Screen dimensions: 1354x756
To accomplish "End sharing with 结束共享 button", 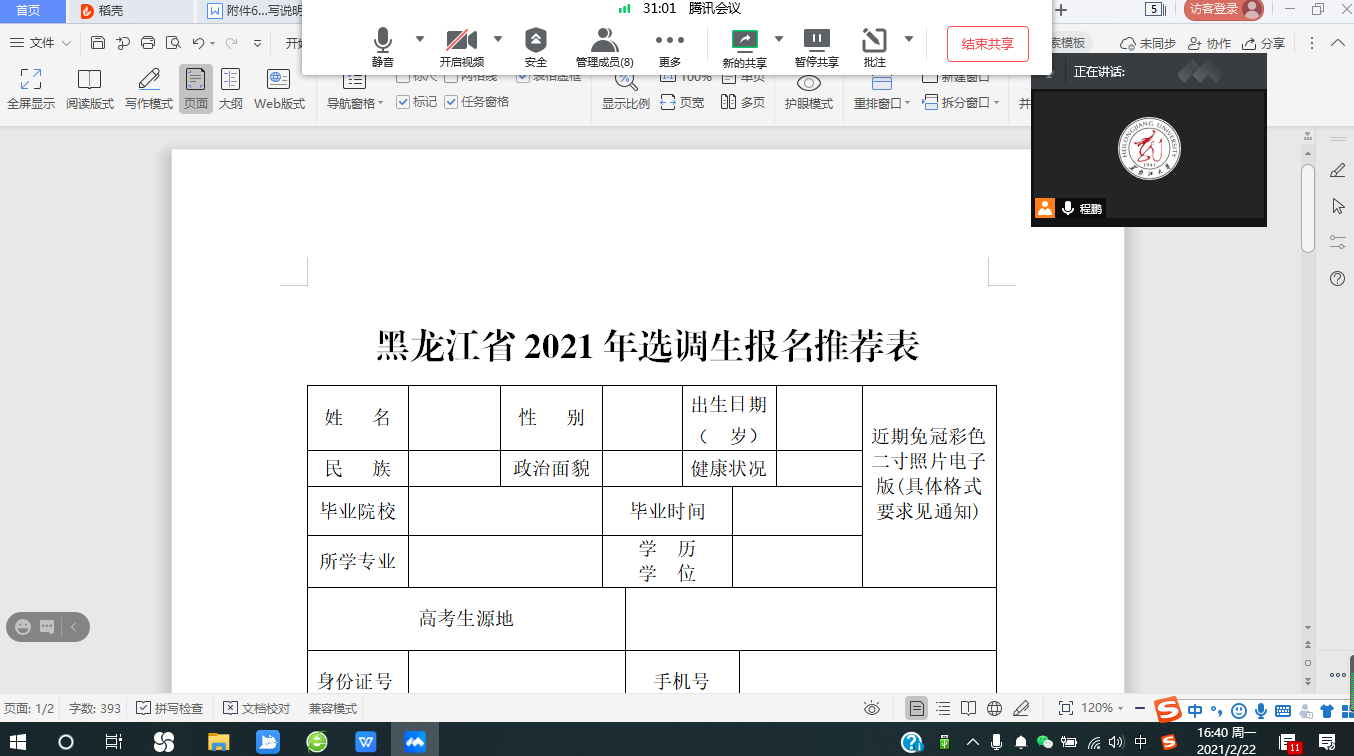I will pyautogui.click(x=987, y=44).
